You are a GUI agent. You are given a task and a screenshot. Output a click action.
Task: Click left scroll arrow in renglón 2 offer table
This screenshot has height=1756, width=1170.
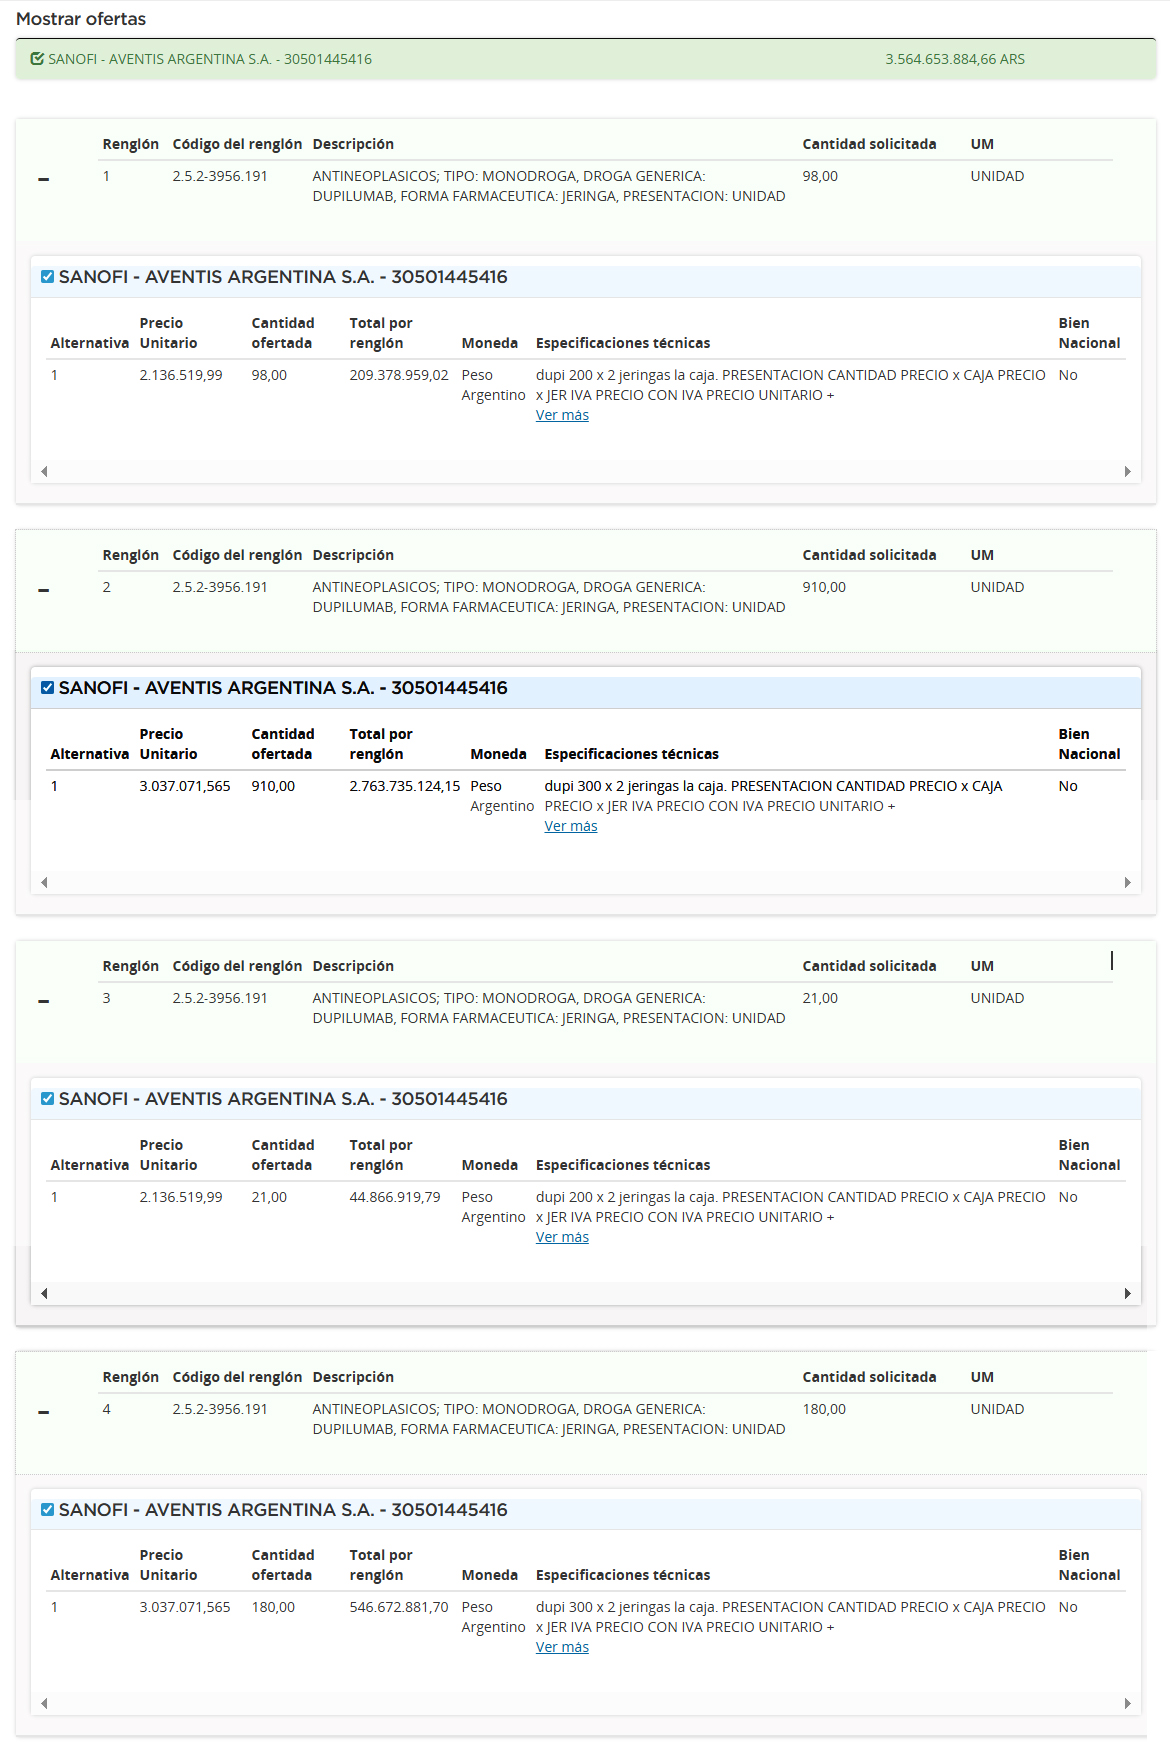coord(44,882)
